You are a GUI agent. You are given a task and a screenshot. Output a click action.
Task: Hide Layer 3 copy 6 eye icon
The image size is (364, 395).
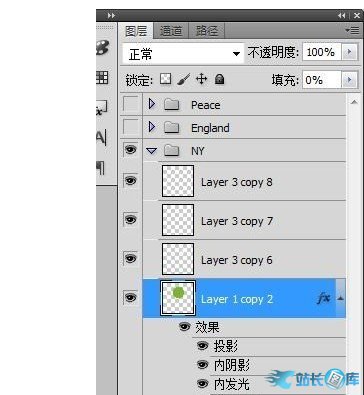(x=131, y=258)
